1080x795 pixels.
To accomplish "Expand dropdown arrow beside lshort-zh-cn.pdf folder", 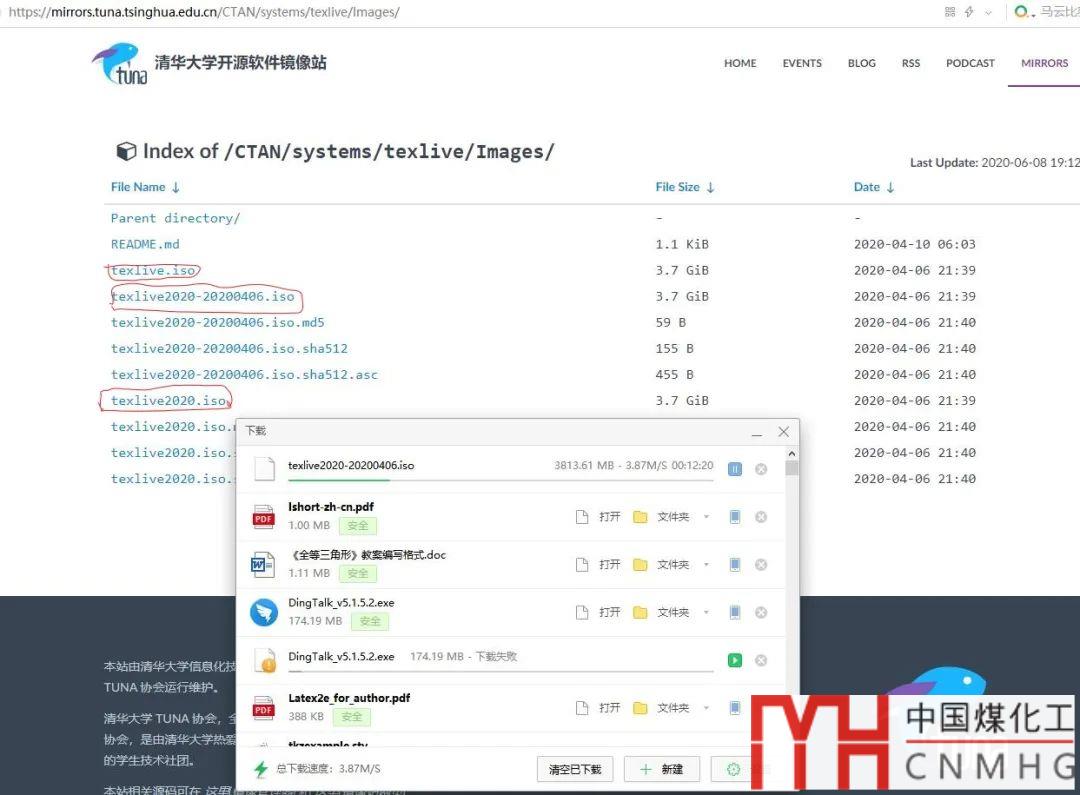I will (706, 517).
